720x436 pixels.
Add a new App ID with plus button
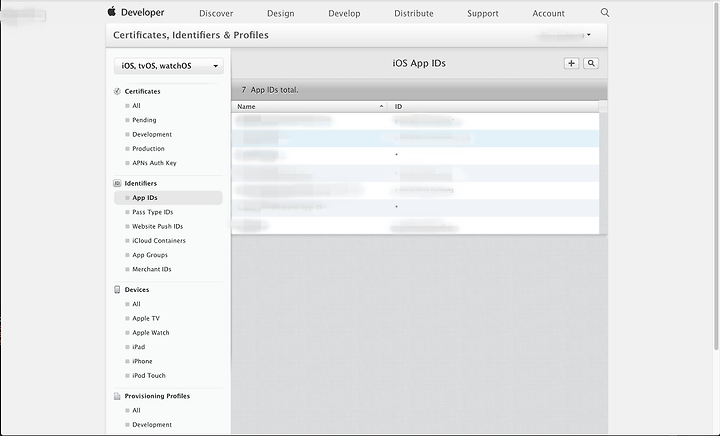click(571, 63)
